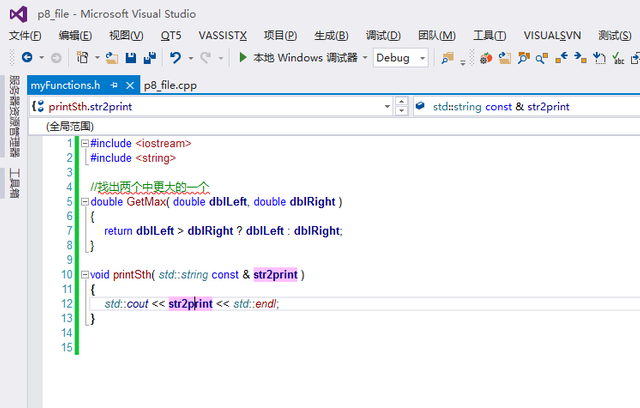Open the VASSISTX menu
Screen dimensions: 640x408
coord(223,36)
